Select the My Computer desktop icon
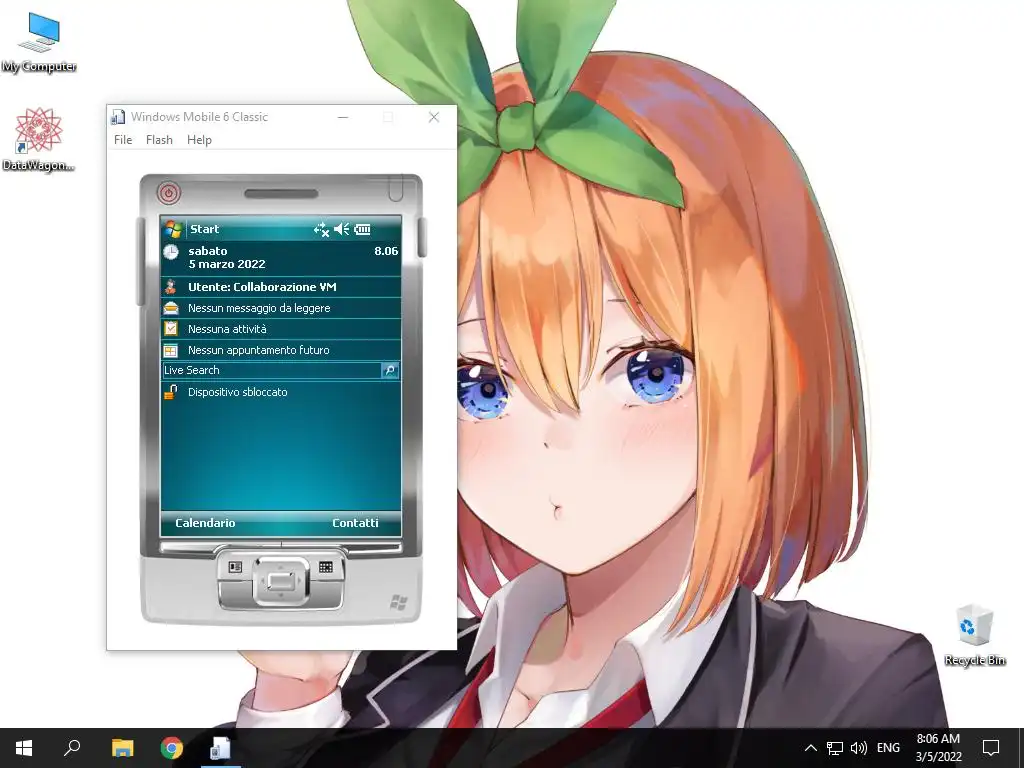Viewport: 1024px width, 768px height. coord(39,42)
